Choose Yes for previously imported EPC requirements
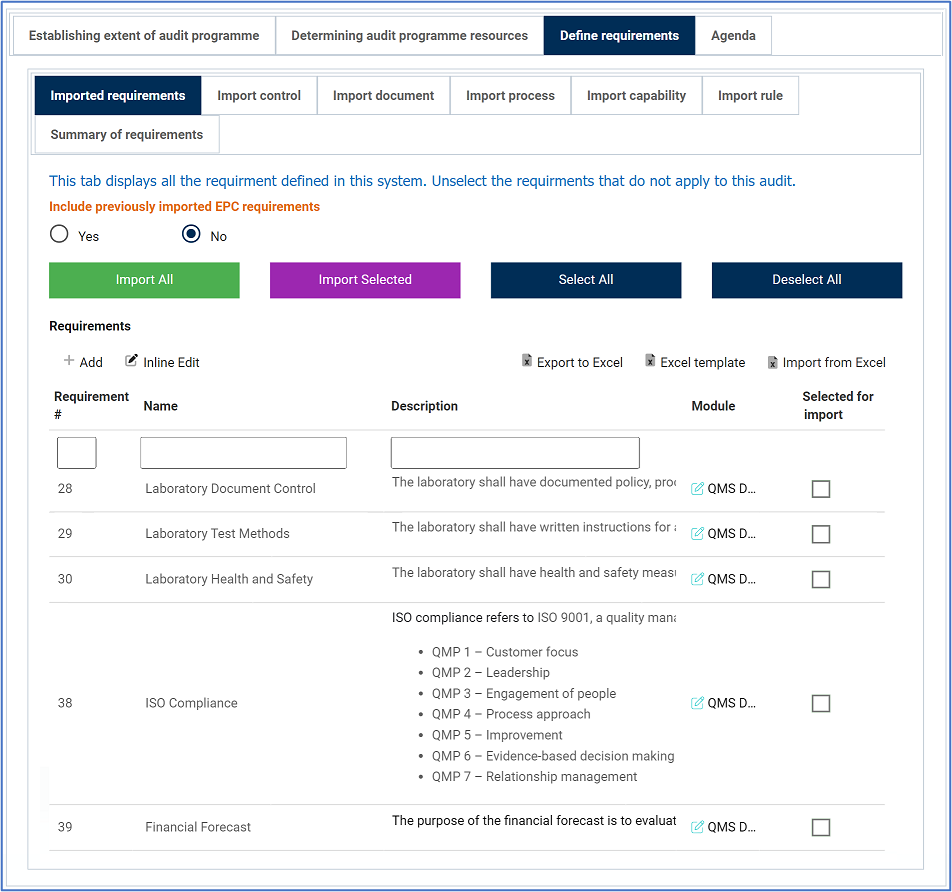Viewport: 952px width, 892px height. (60, 235)
